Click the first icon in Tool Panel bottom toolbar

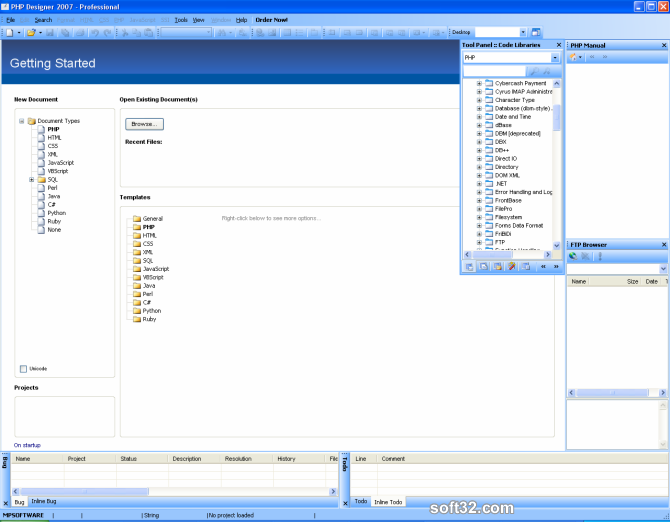[469, 266]
